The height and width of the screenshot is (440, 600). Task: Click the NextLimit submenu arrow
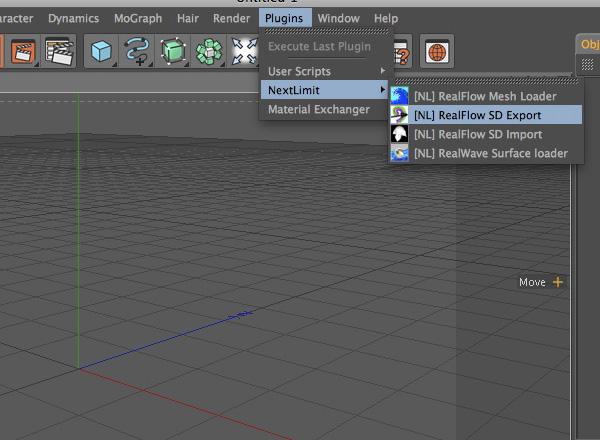382,90
